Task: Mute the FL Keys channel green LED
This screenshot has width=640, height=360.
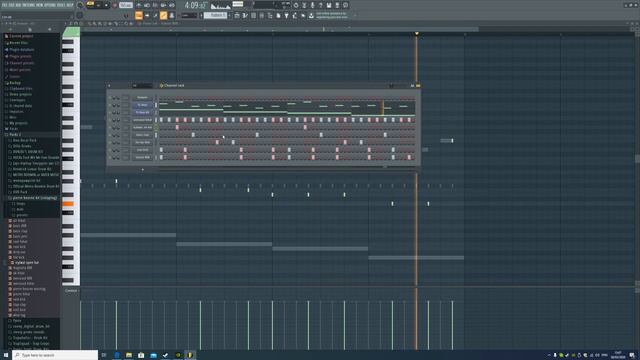Action: coord(110,105)
